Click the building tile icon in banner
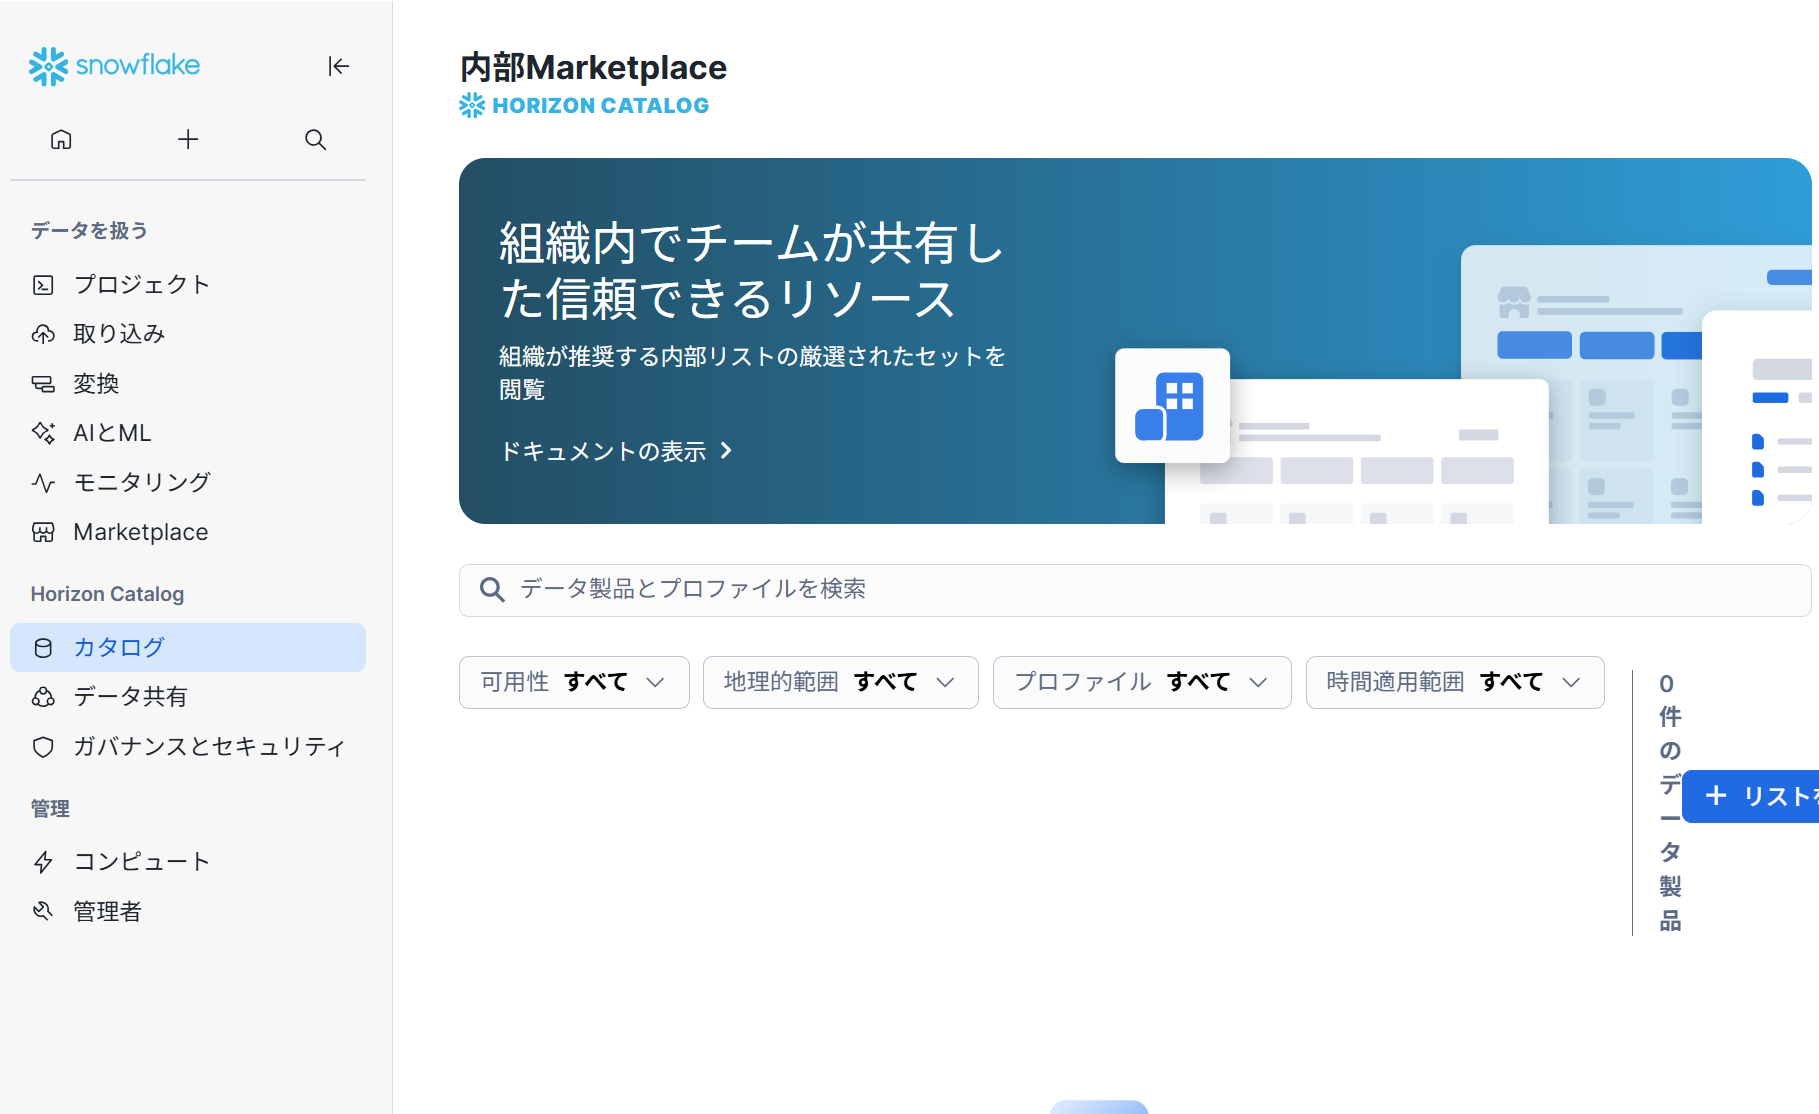This screenshot has height=1114, width=1819. pyautogui.click(x=1172, y=406)
